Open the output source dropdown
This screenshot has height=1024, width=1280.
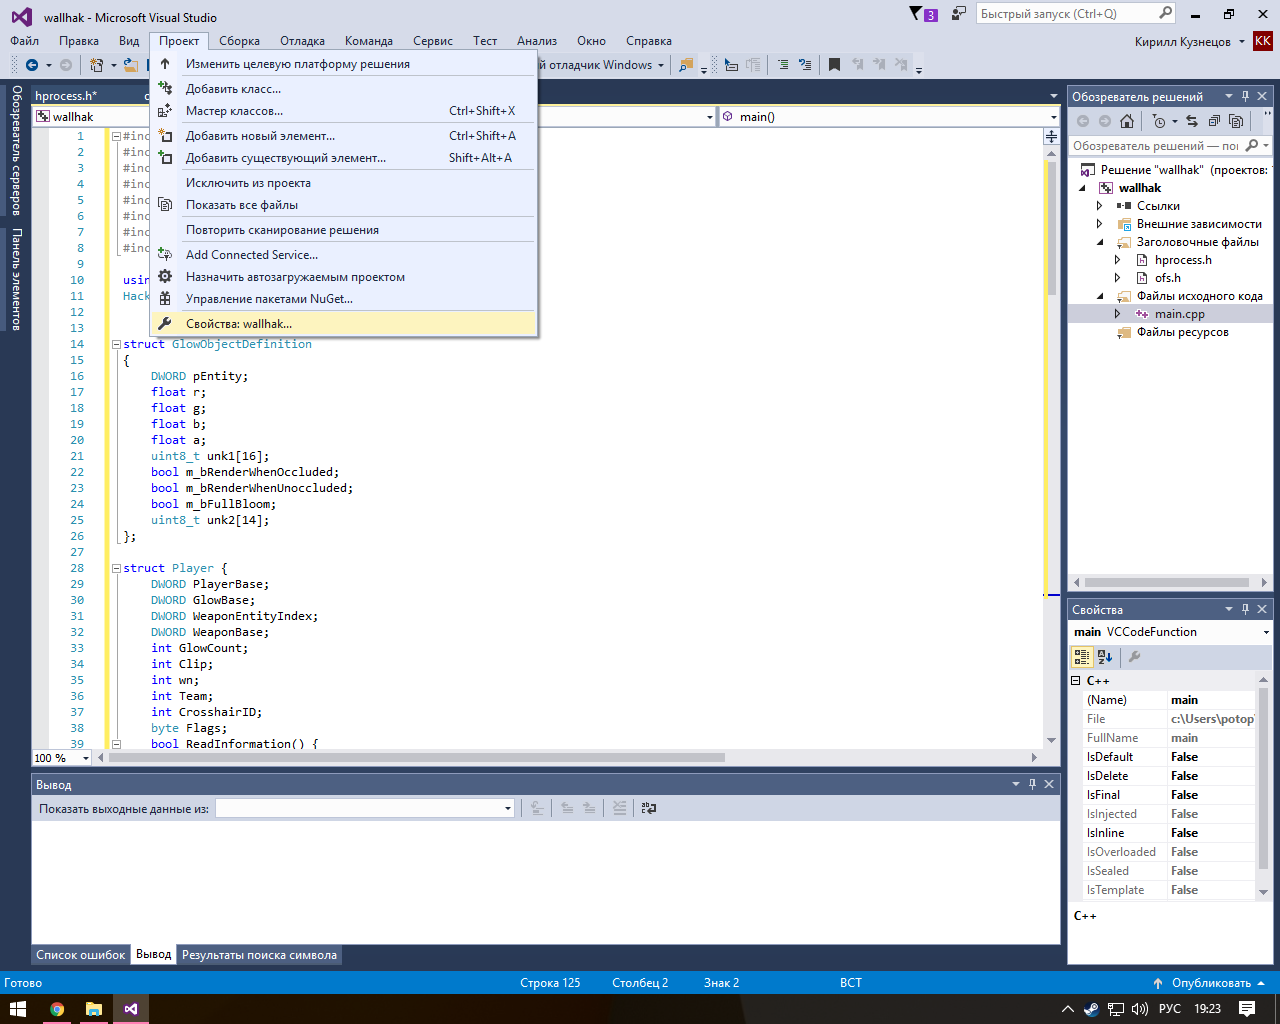507,808
